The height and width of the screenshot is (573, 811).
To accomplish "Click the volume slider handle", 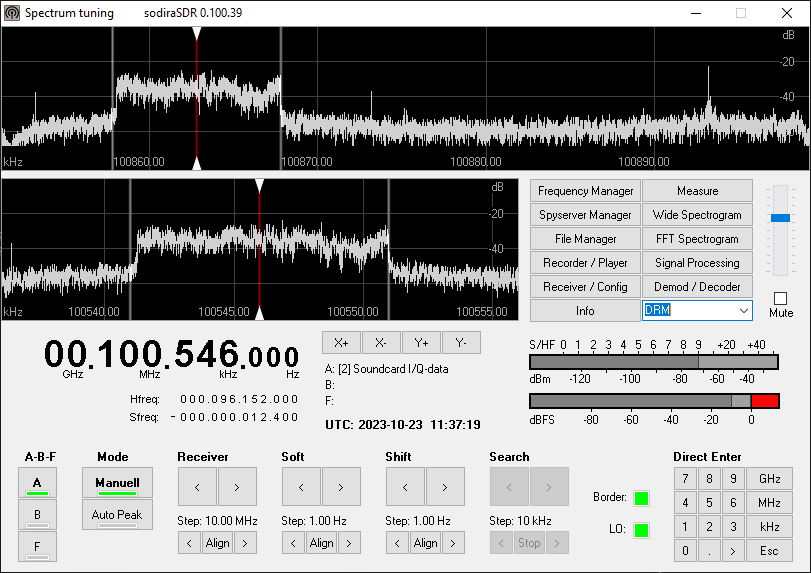I will tap(780, 217).
